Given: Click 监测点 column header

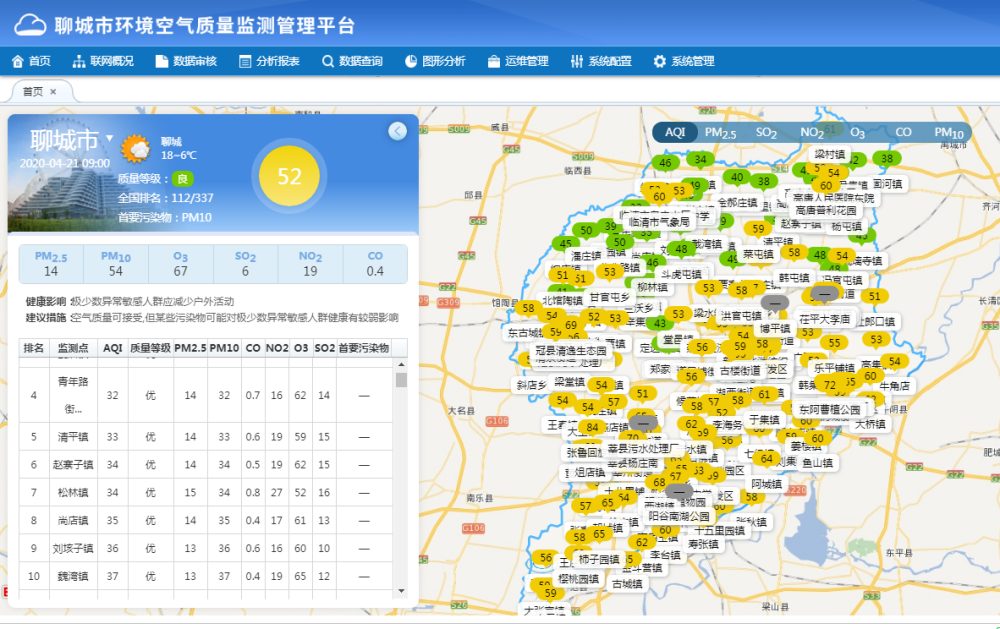Looking at the screenshot, I should [73, 348].
